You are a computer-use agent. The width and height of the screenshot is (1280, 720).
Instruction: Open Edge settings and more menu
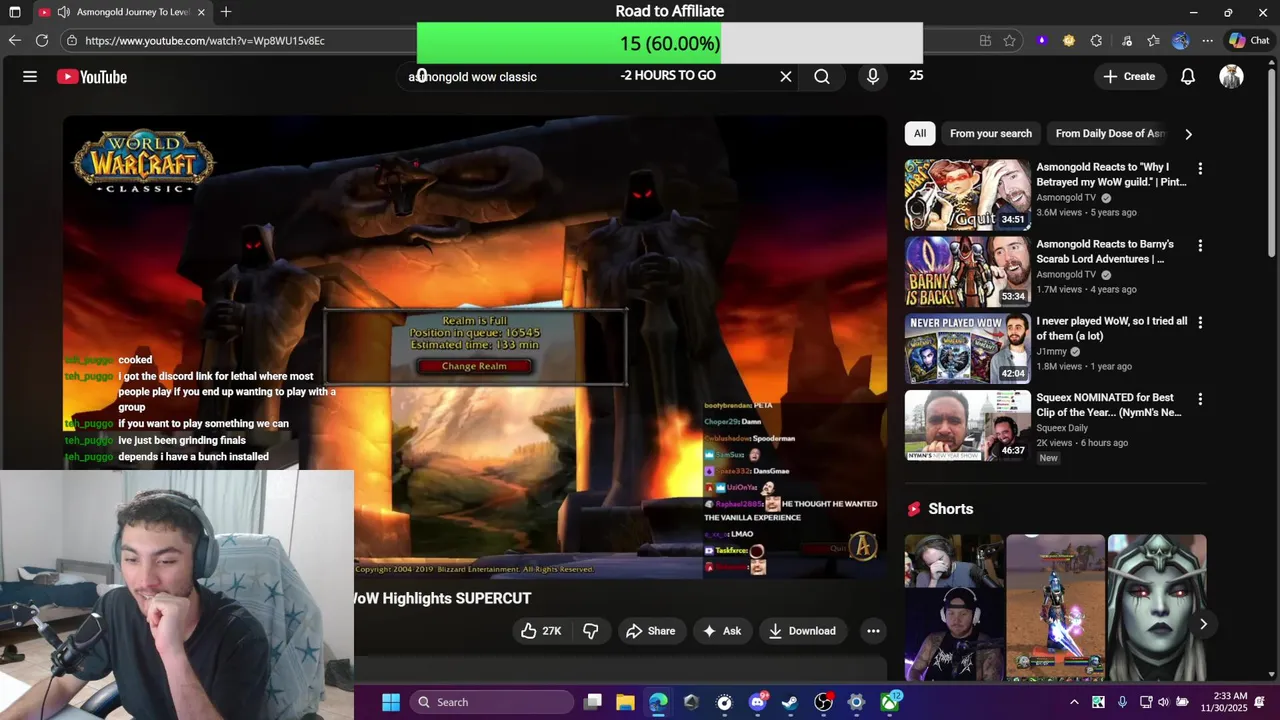point(1208,41)
